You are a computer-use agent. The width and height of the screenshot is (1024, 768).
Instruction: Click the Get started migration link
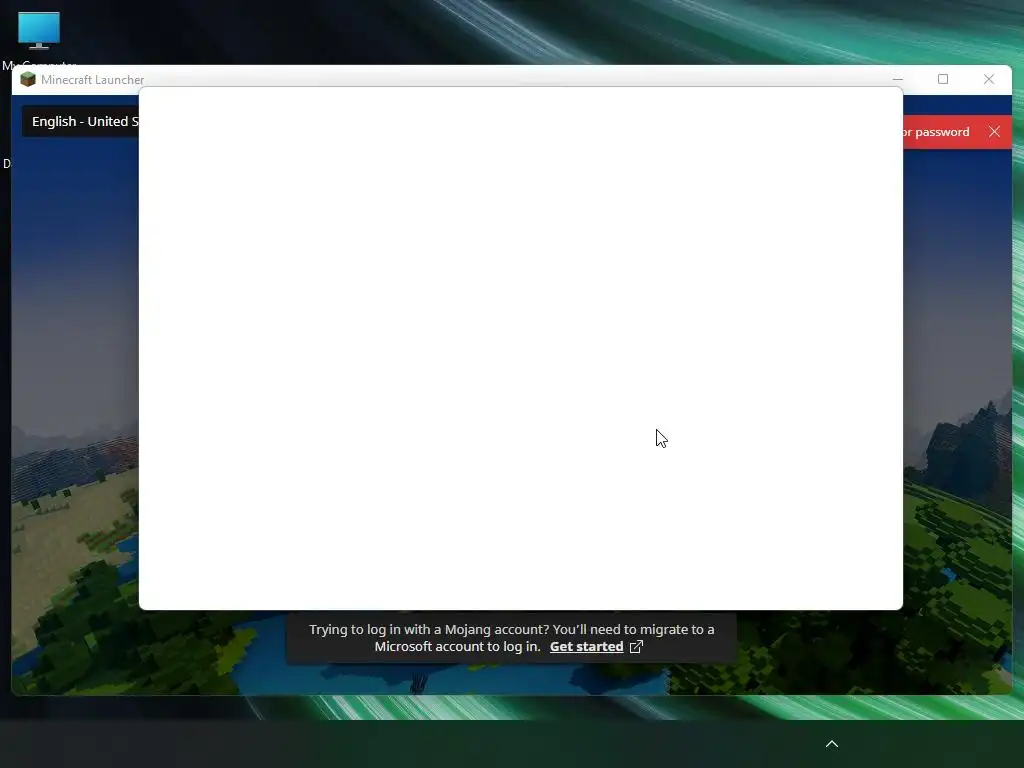[x=586, y=647]
